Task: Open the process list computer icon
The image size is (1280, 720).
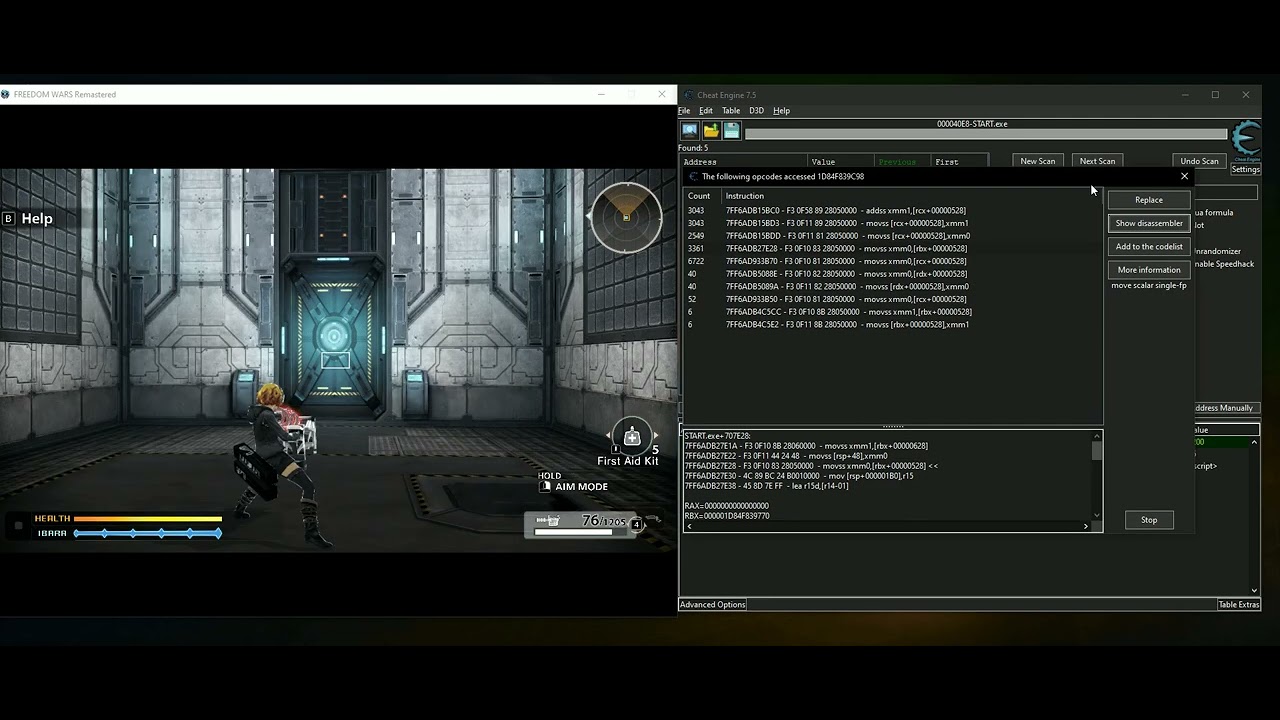Action: click(x=690, y=131)
